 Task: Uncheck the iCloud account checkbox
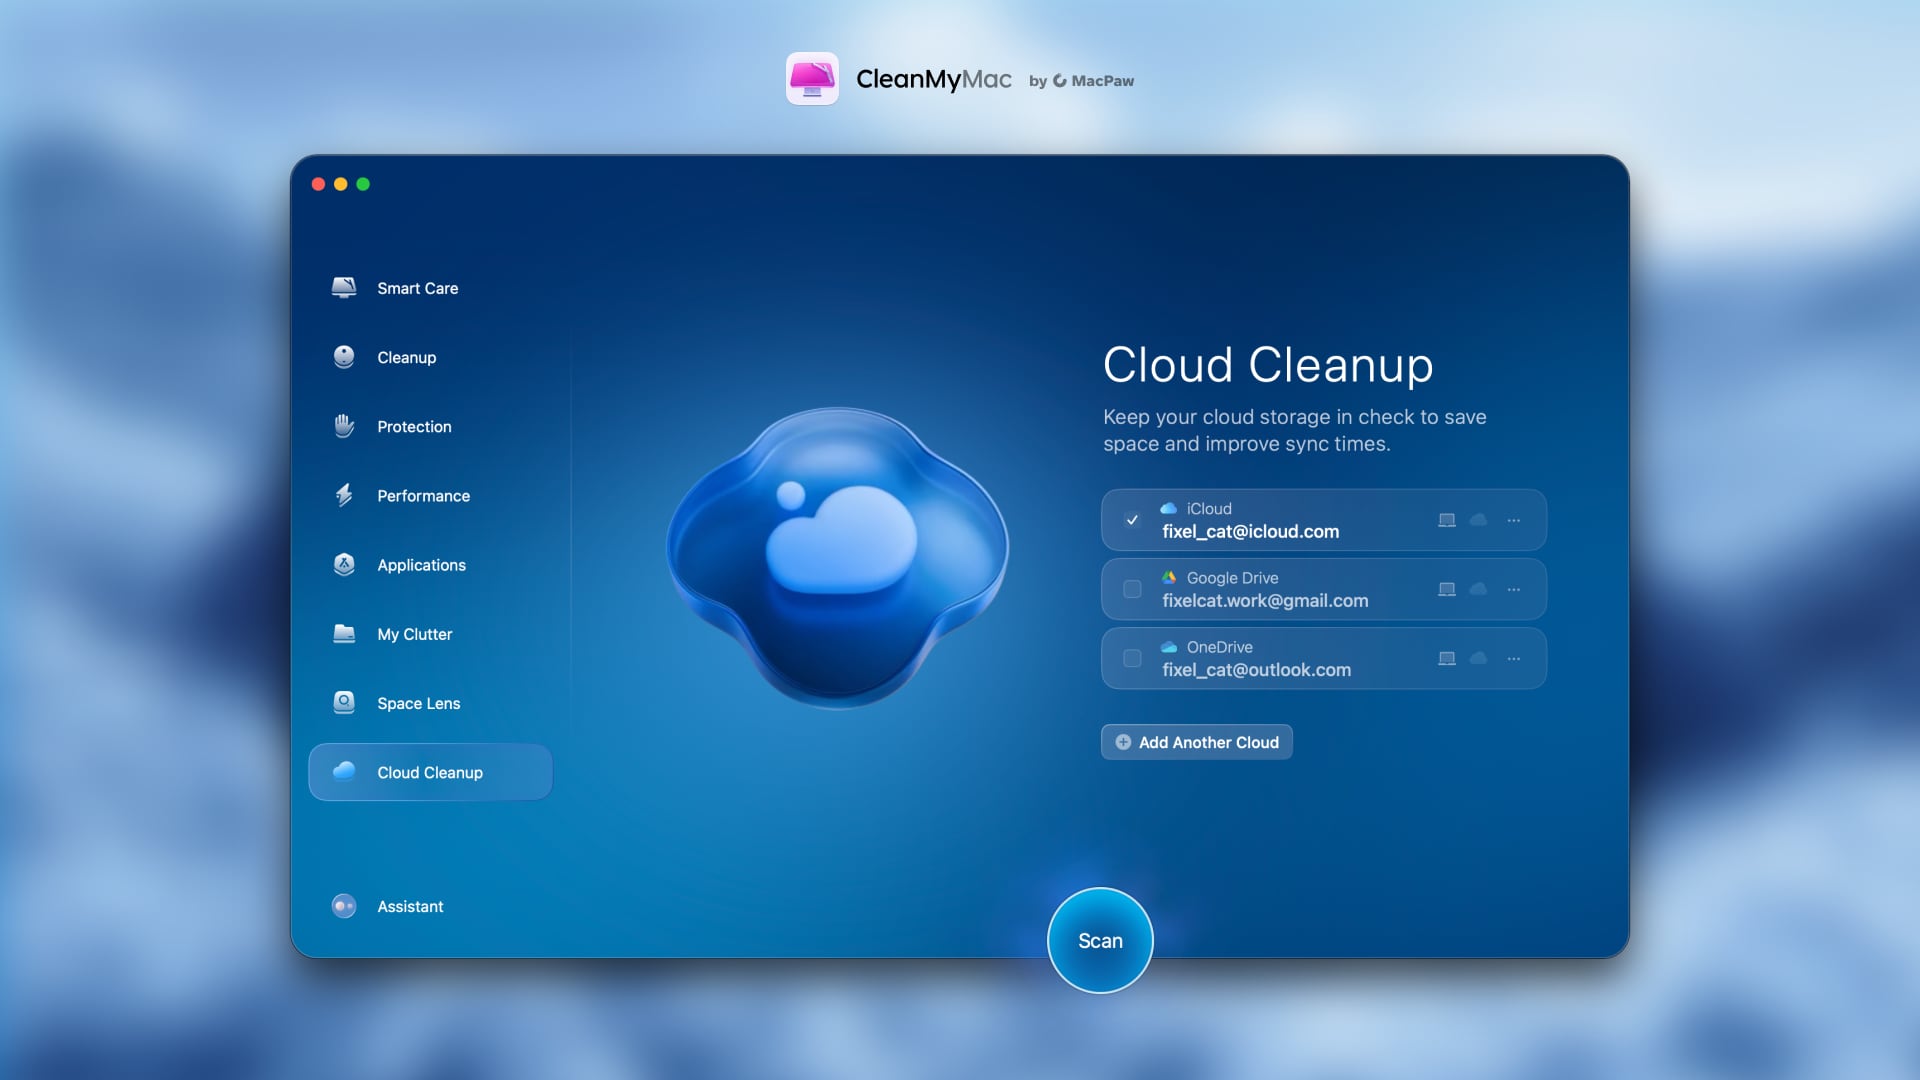(1131, 520)
